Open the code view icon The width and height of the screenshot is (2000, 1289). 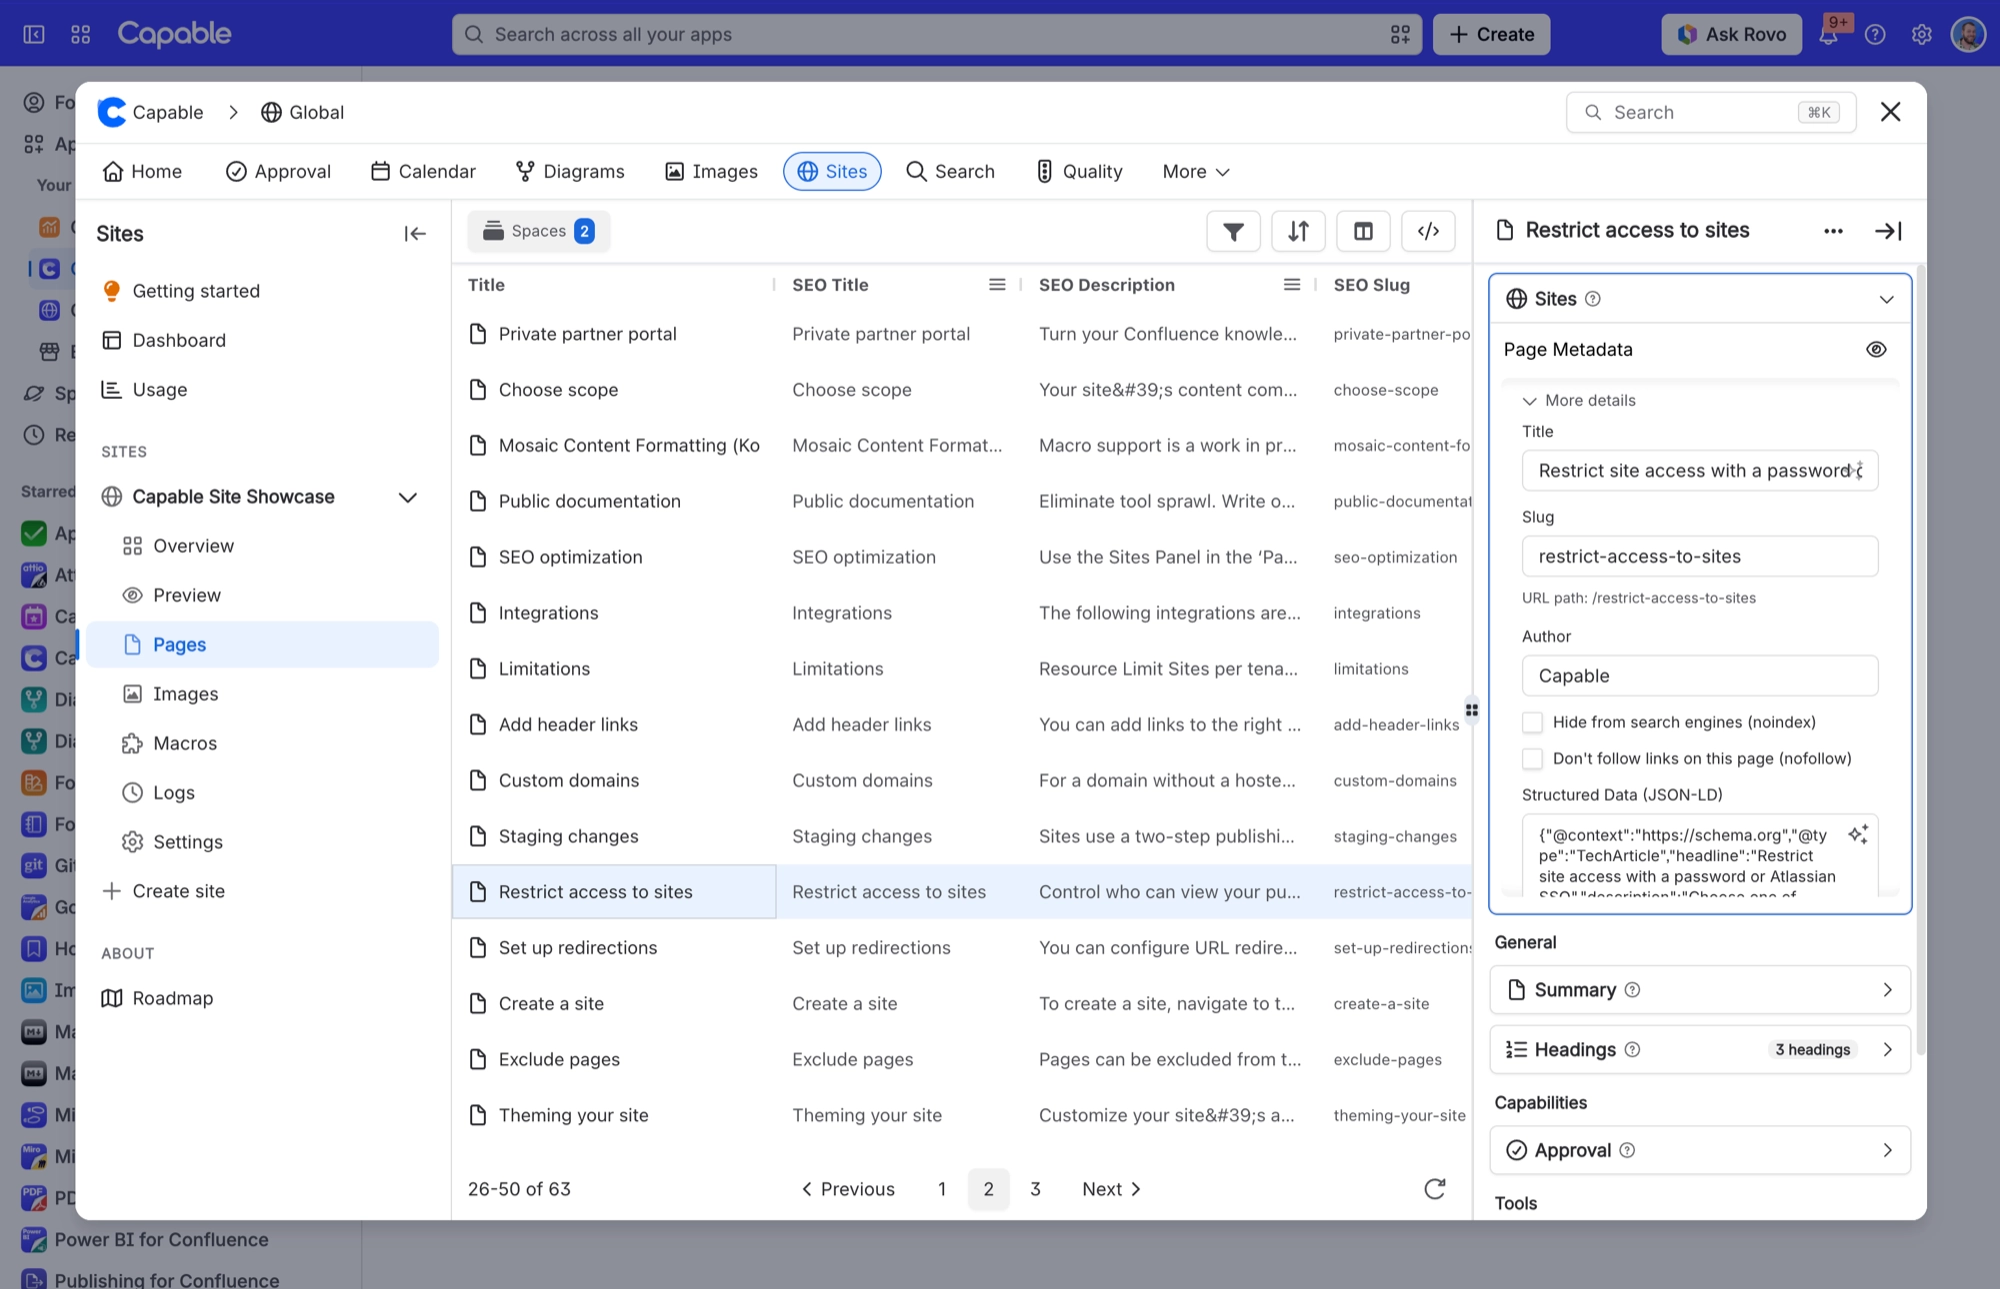coord(1428,231)
